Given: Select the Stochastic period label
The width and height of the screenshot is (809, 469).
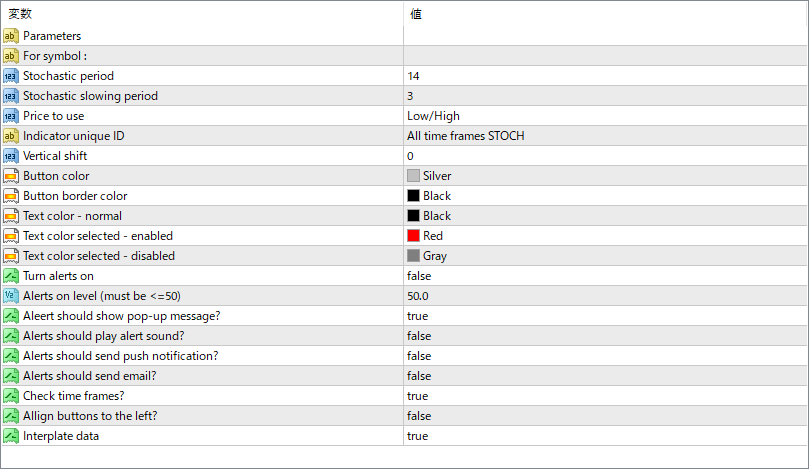Looking at the screenshot, I should coord(68,76).
